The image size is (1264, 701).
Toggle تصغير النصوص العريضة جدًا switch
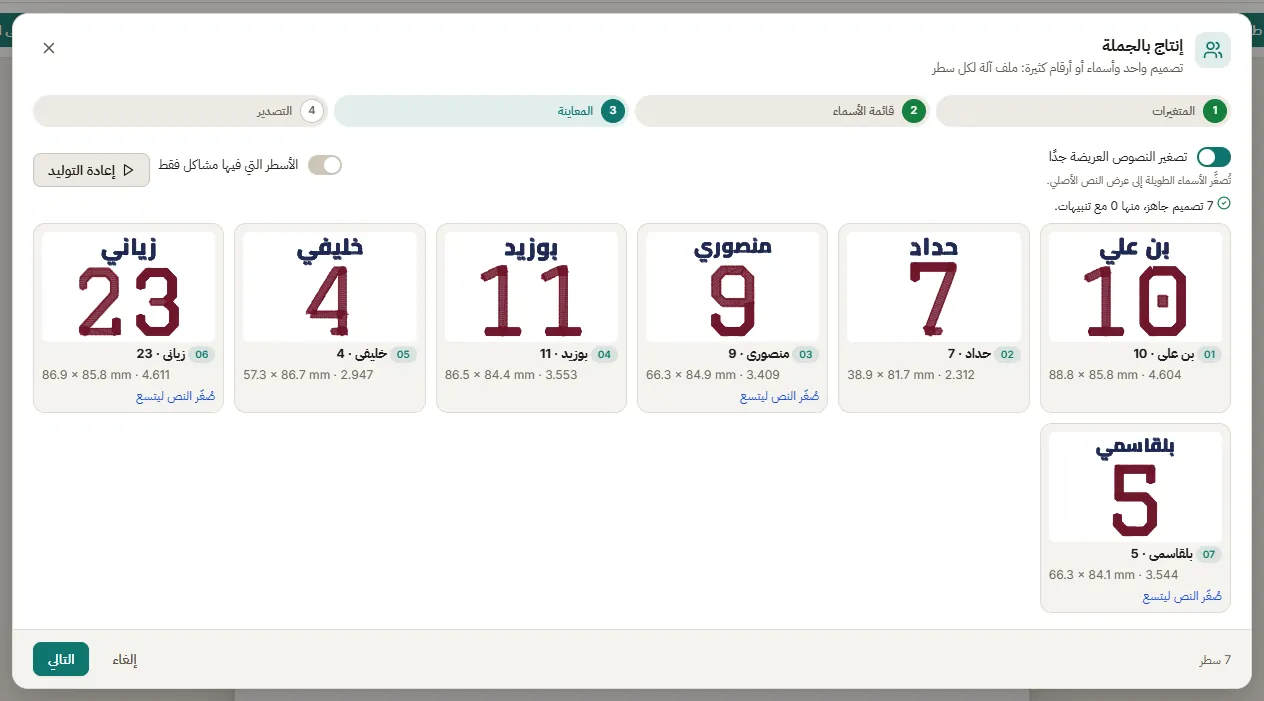coord(1214,157)
